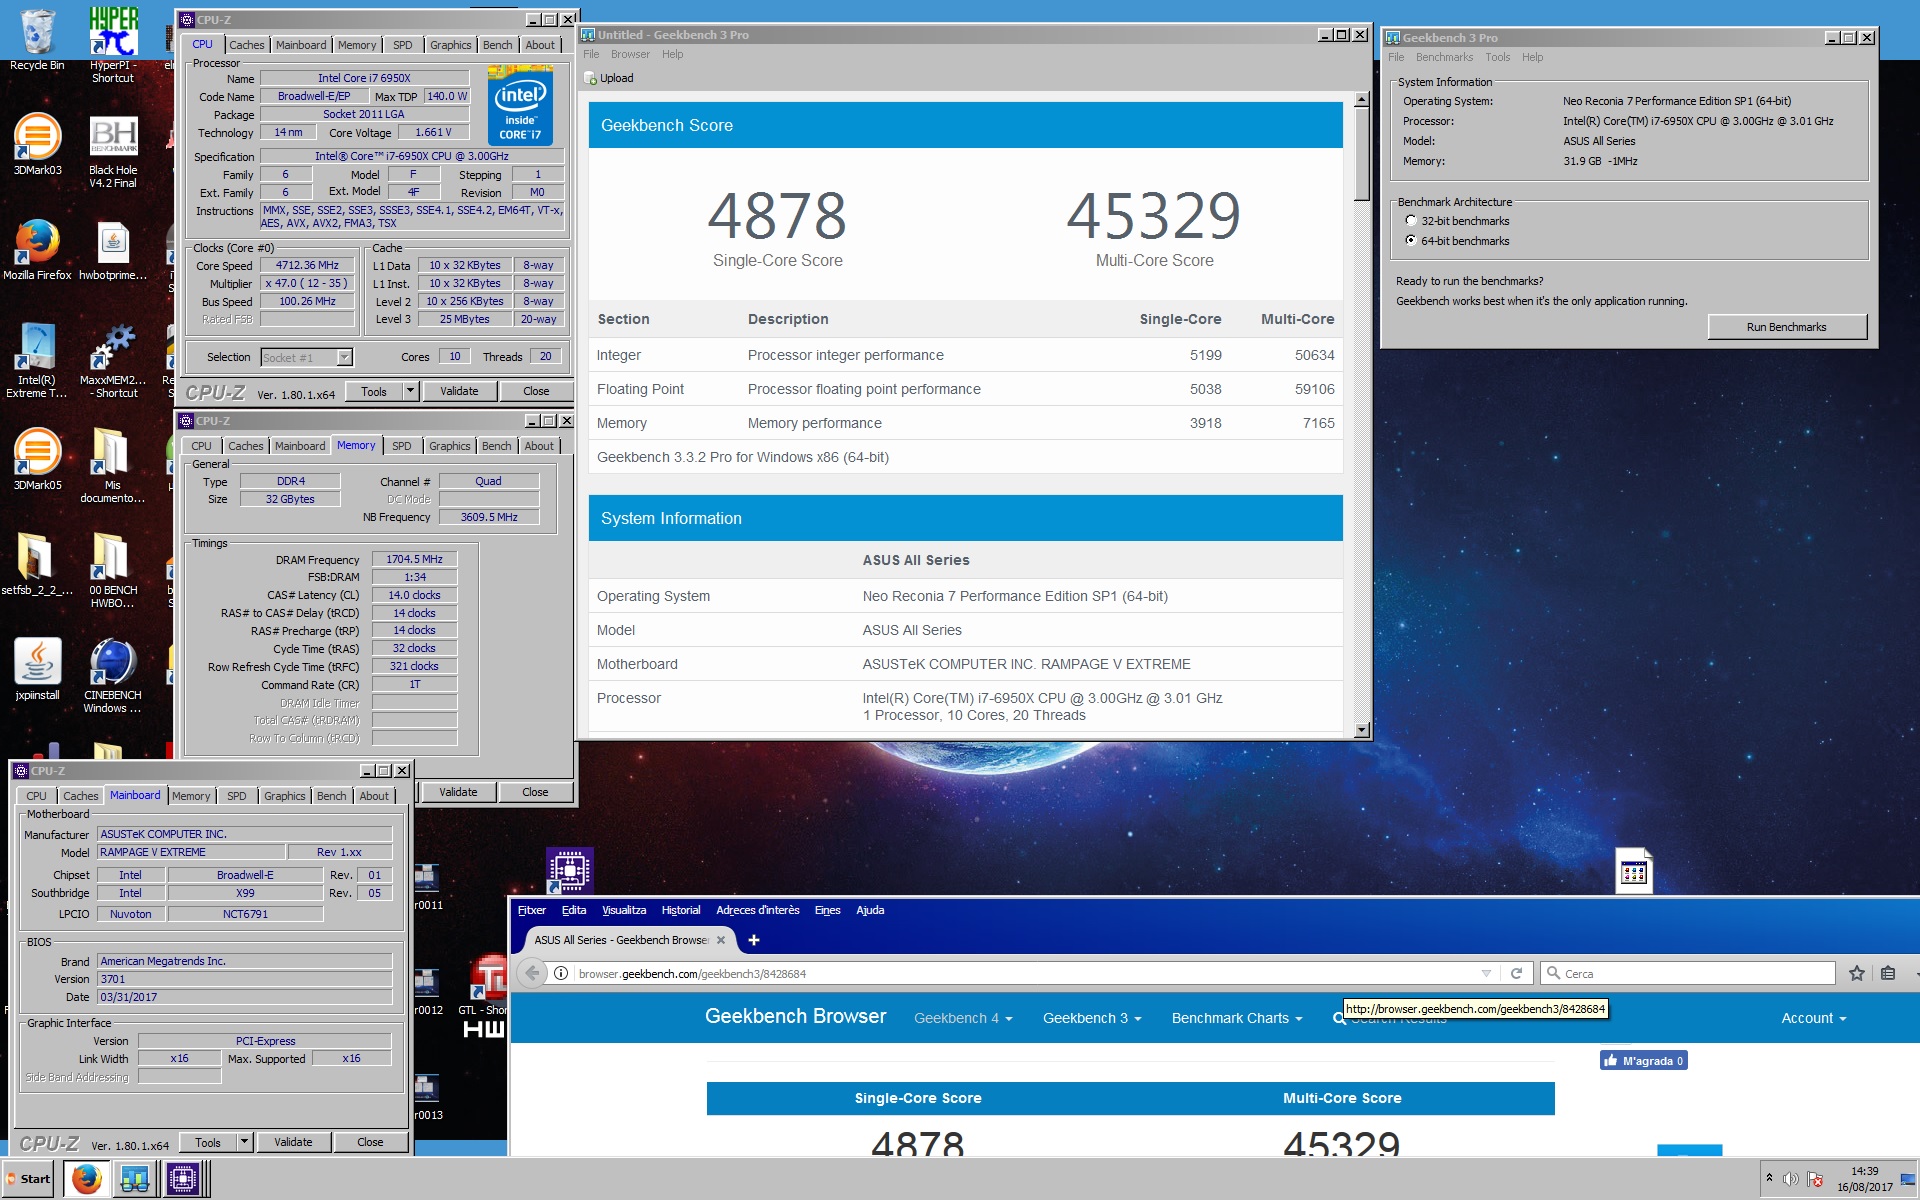Click Geekbench icon in taskbar
The height and width of the screenshot is (1200, 1920).
point(134,1179)
